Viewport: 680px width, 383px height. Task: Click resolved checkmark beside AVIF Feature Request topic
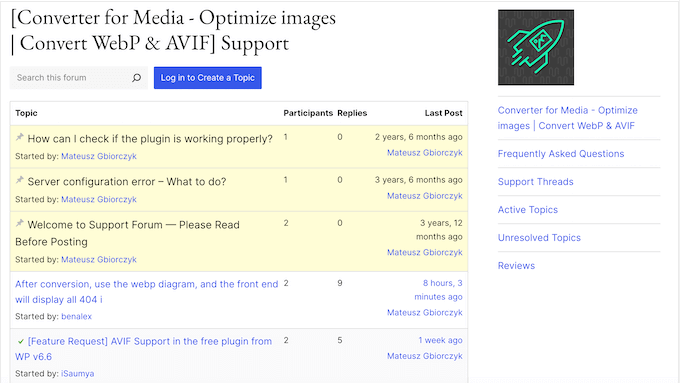(20, 342)
